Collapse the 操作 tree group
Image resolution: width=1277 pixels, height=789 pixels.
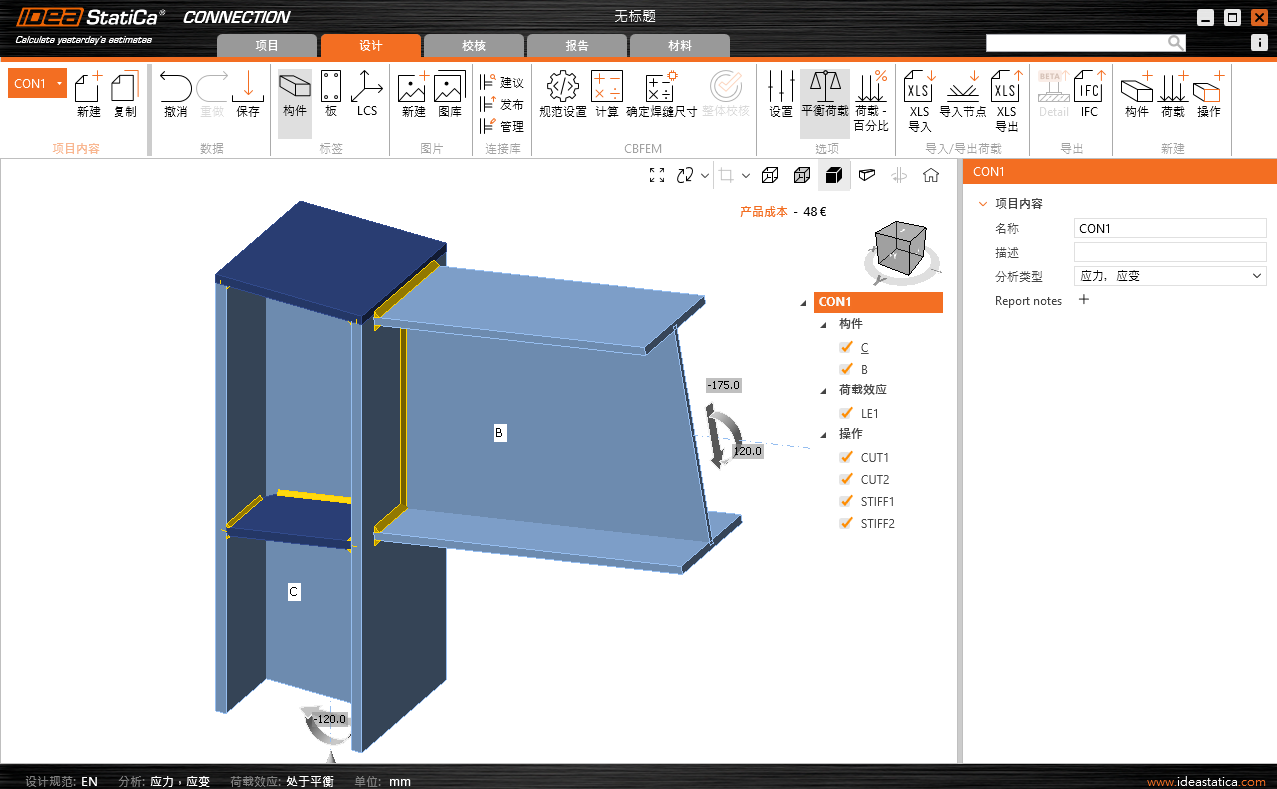[x=824, y=435]
